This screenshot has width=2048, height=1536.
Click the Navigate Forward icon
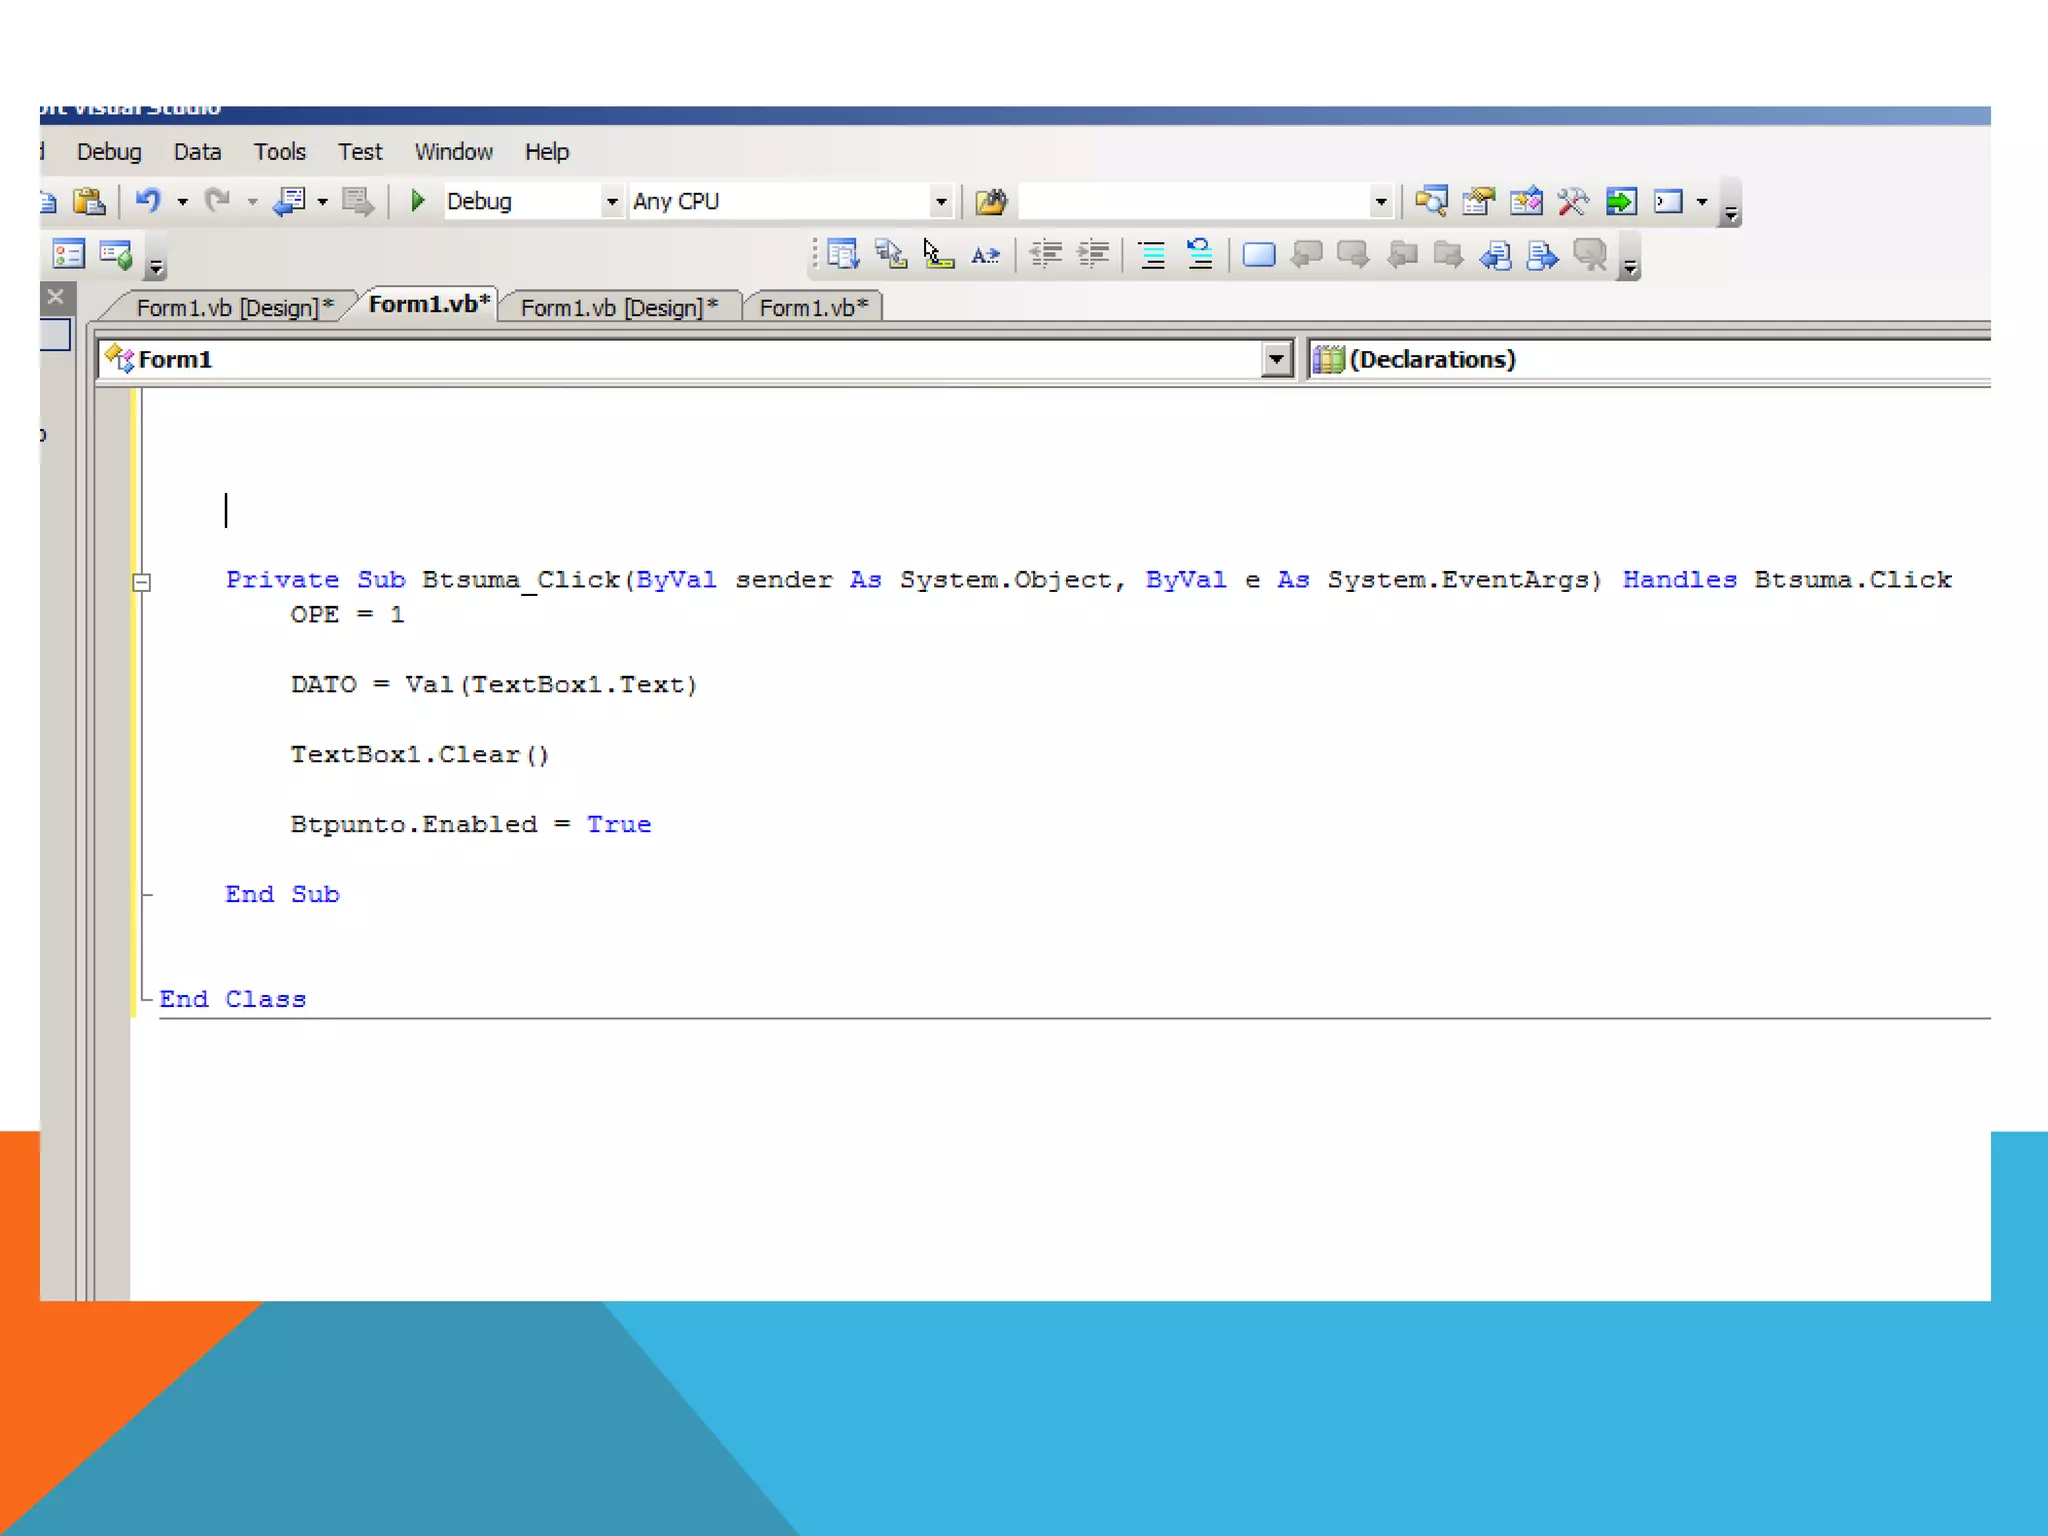tap(358, 201)
